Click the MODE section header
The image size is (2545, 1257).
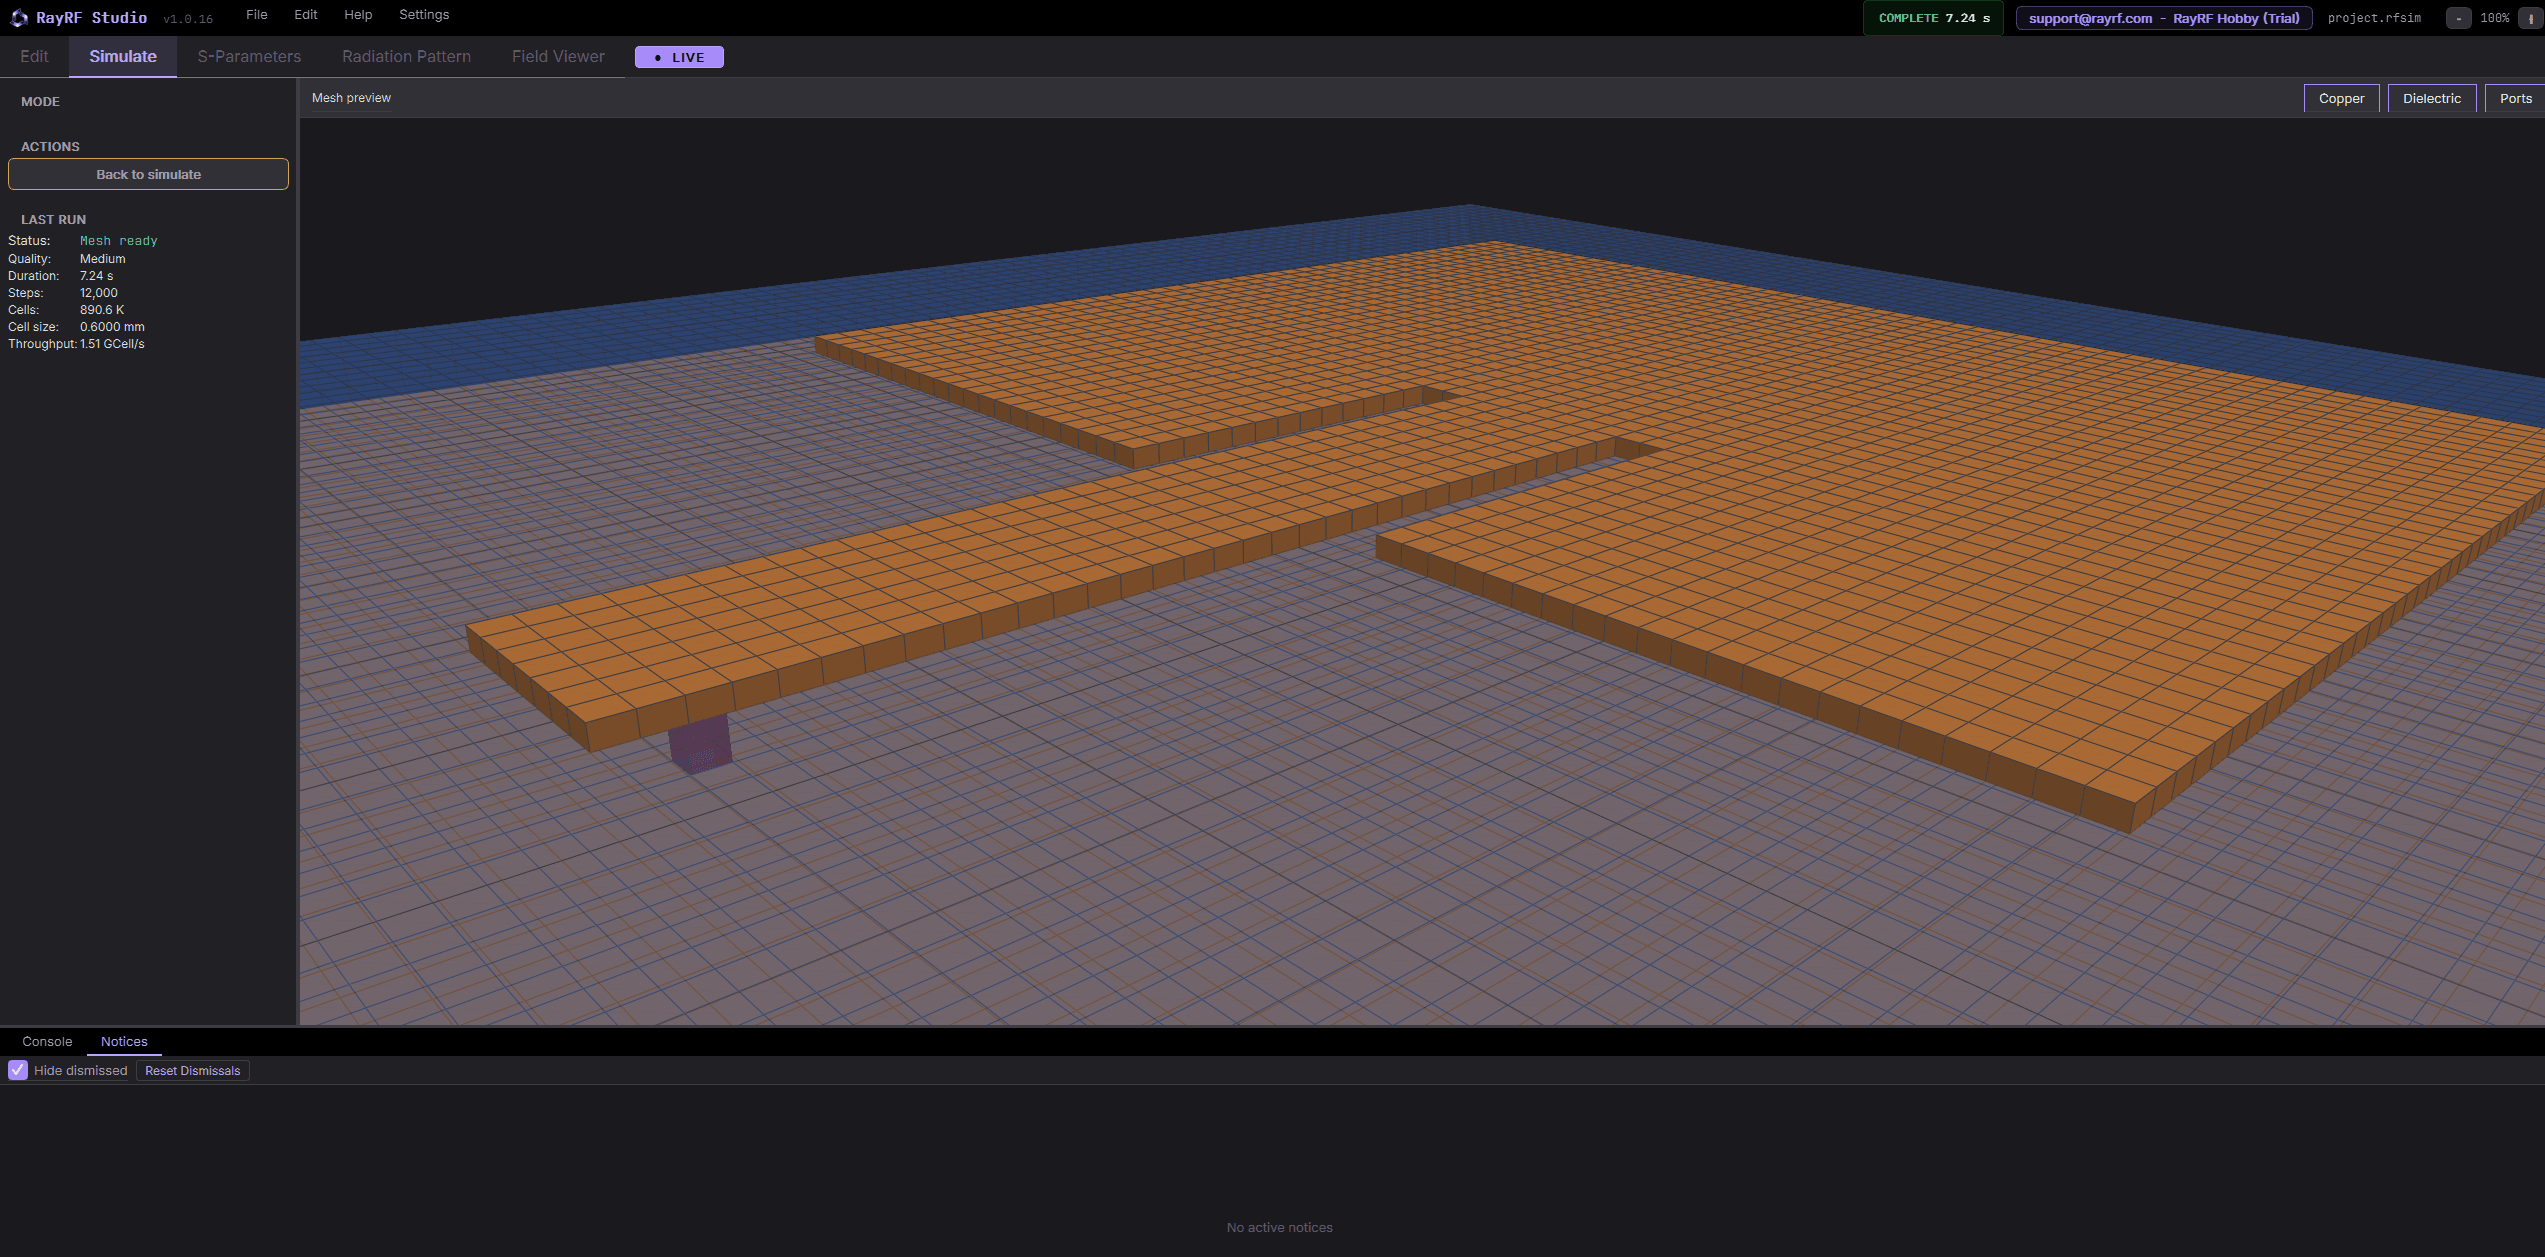click(x=40, y=102)
